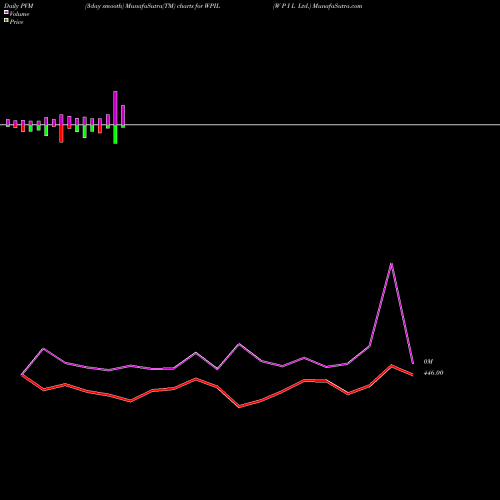Click the 0M volume value label
The height and width of the screenshot is (500, 500).
click(x=428, y=362)
